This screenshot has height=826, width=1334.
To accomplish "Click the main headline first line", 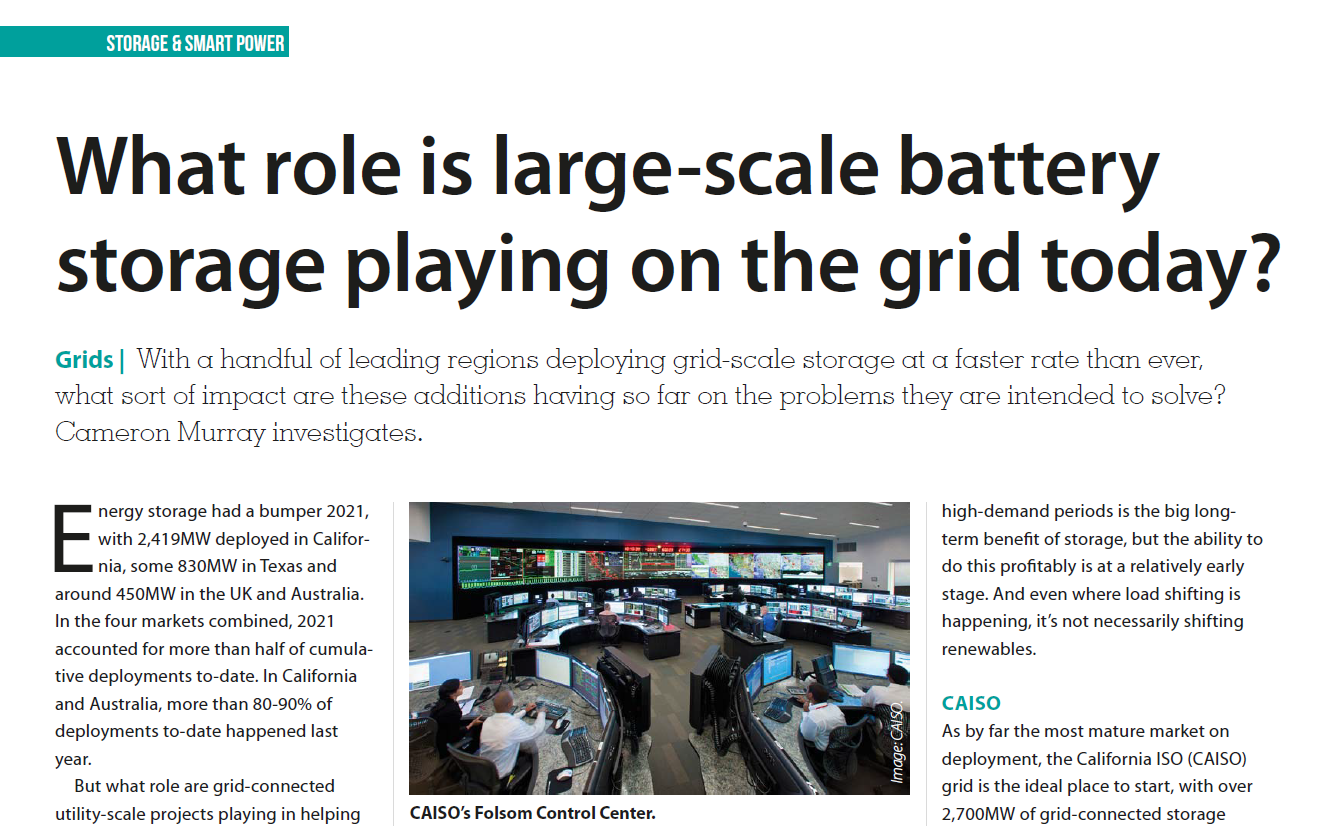I will [608, 166].
